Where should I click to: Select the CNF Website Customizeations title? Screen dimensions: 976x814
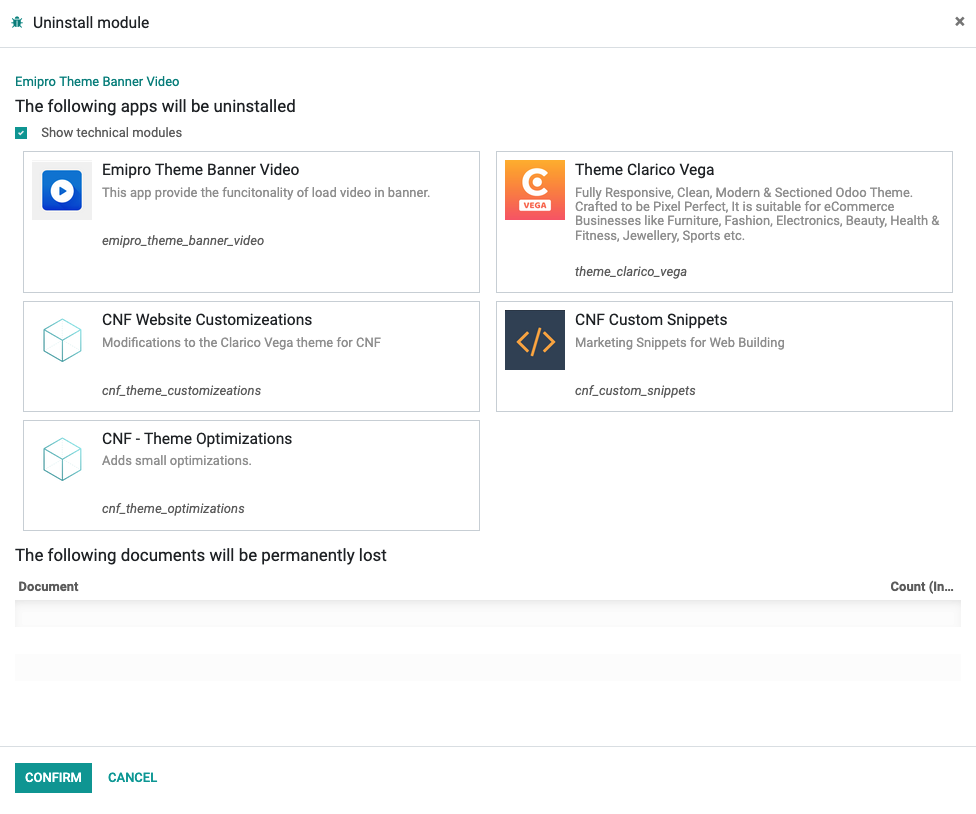[x=207, y=320]
